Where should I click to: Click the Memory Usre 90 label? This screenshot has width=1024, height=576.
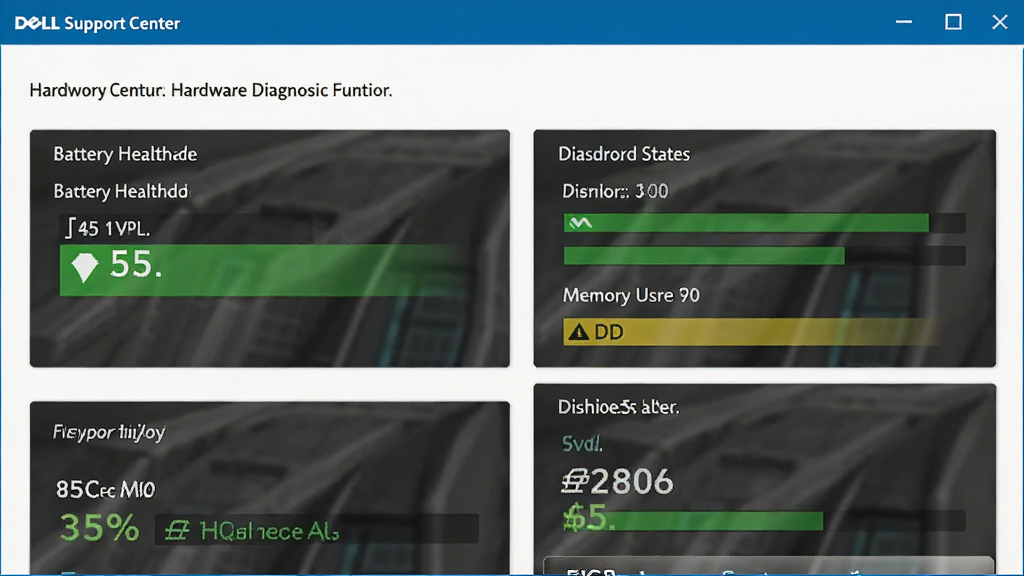pyautogui.click(x=631, y=295)
